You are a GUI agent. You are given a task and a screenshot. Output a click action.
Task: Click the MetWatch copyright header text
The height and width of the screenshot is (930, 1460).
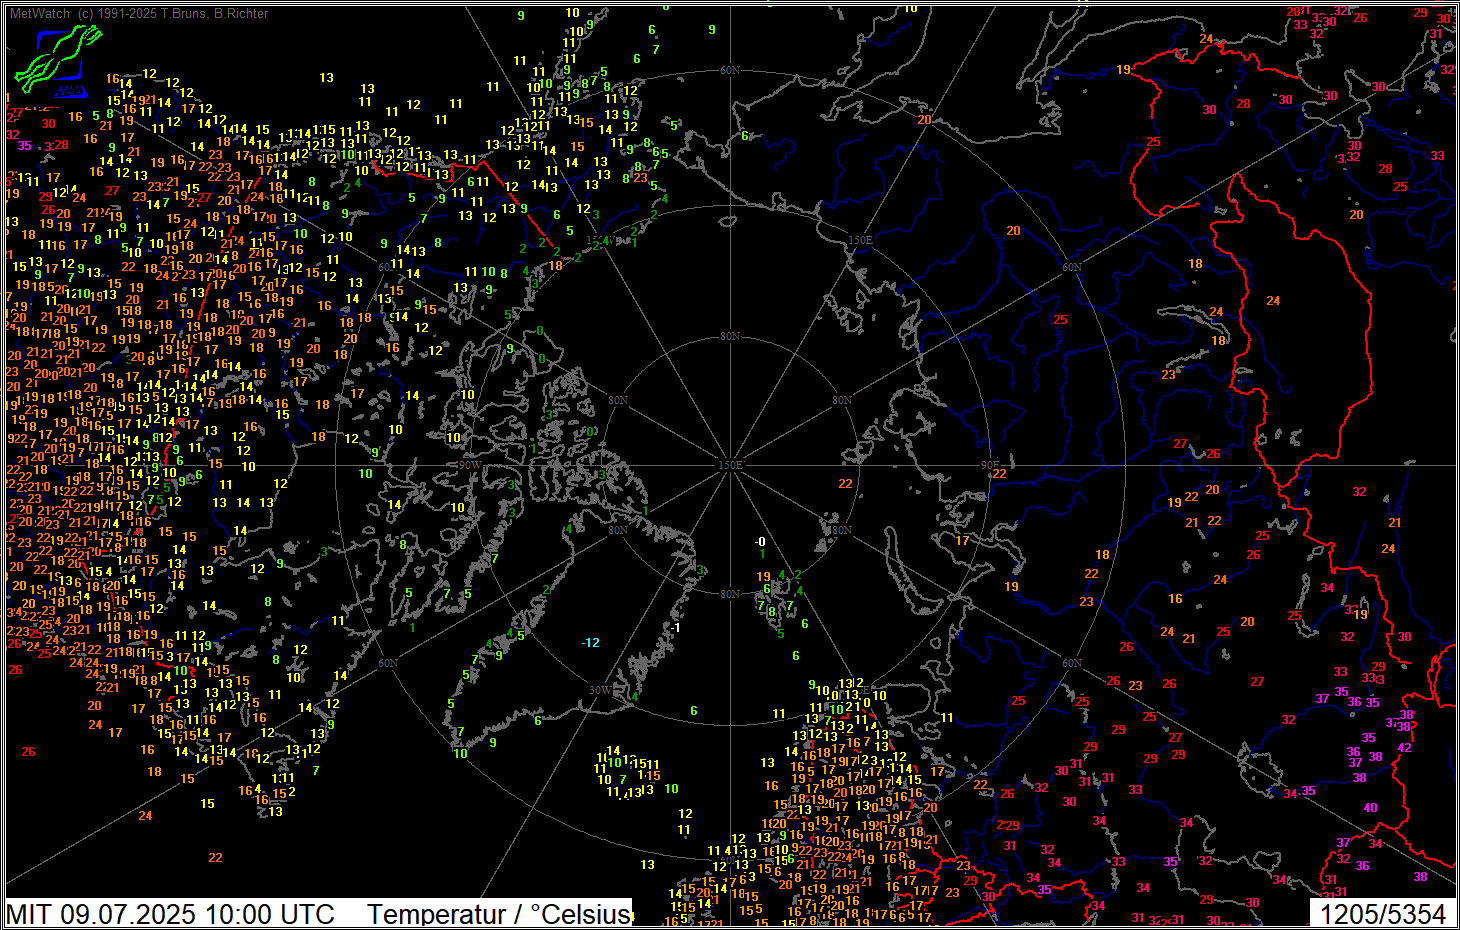click(x=139, y=13)
